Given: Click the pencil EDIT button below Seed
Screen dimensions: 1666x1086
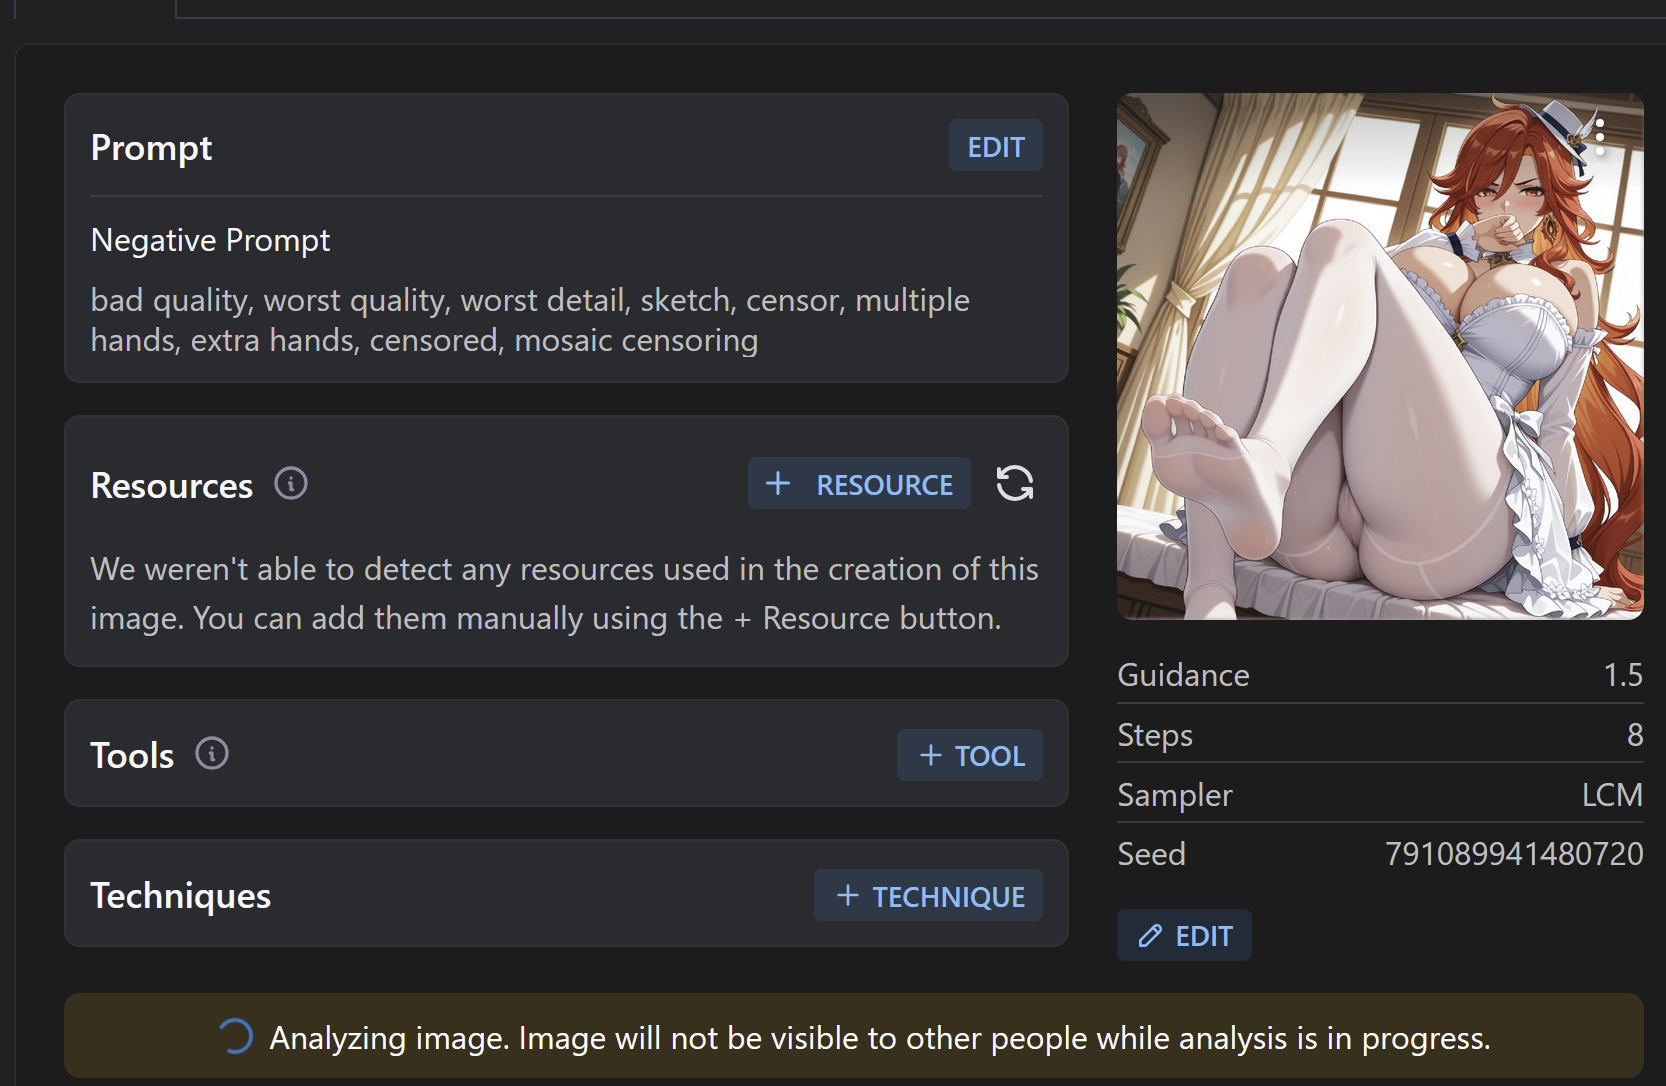Looking at the screenshot, I should coord(1184,935).
